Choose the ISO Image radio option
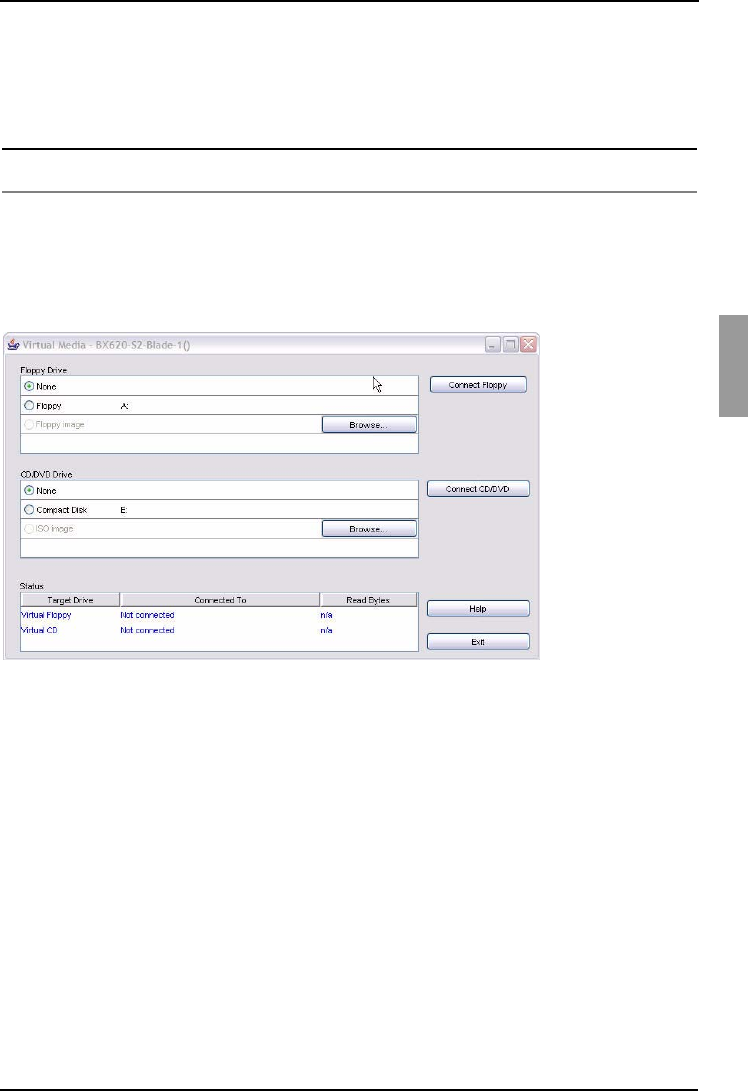 [29, 529]
